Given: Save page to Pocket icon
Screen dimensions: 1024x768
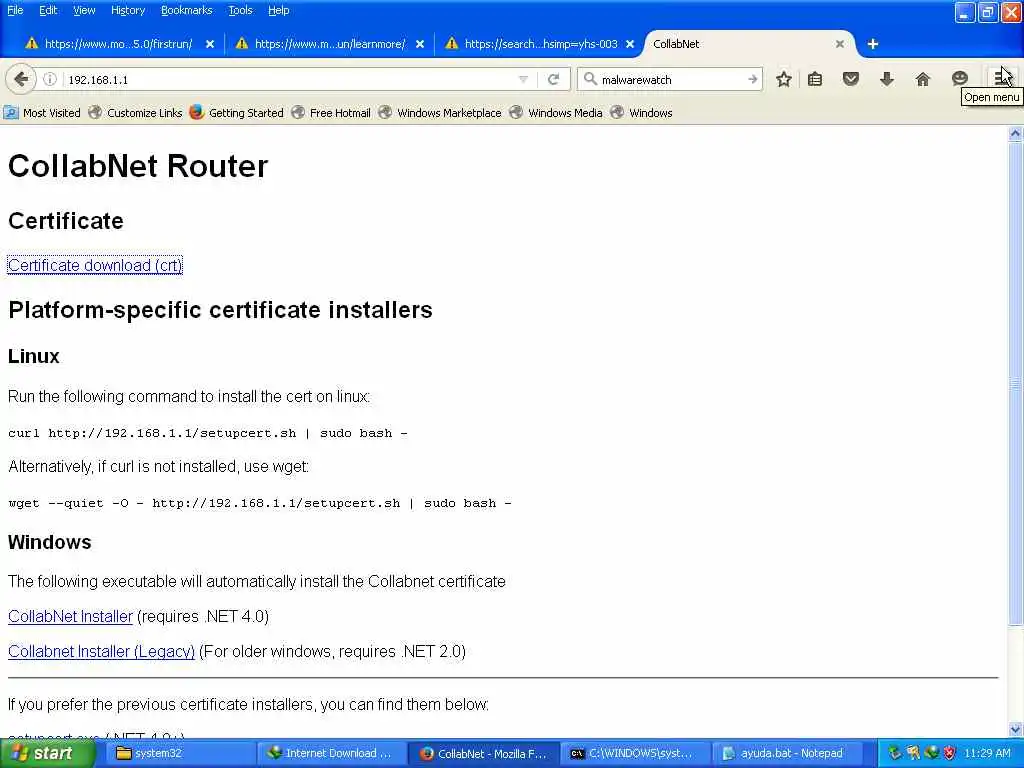Looking at the screenshot, I should 850,79.
